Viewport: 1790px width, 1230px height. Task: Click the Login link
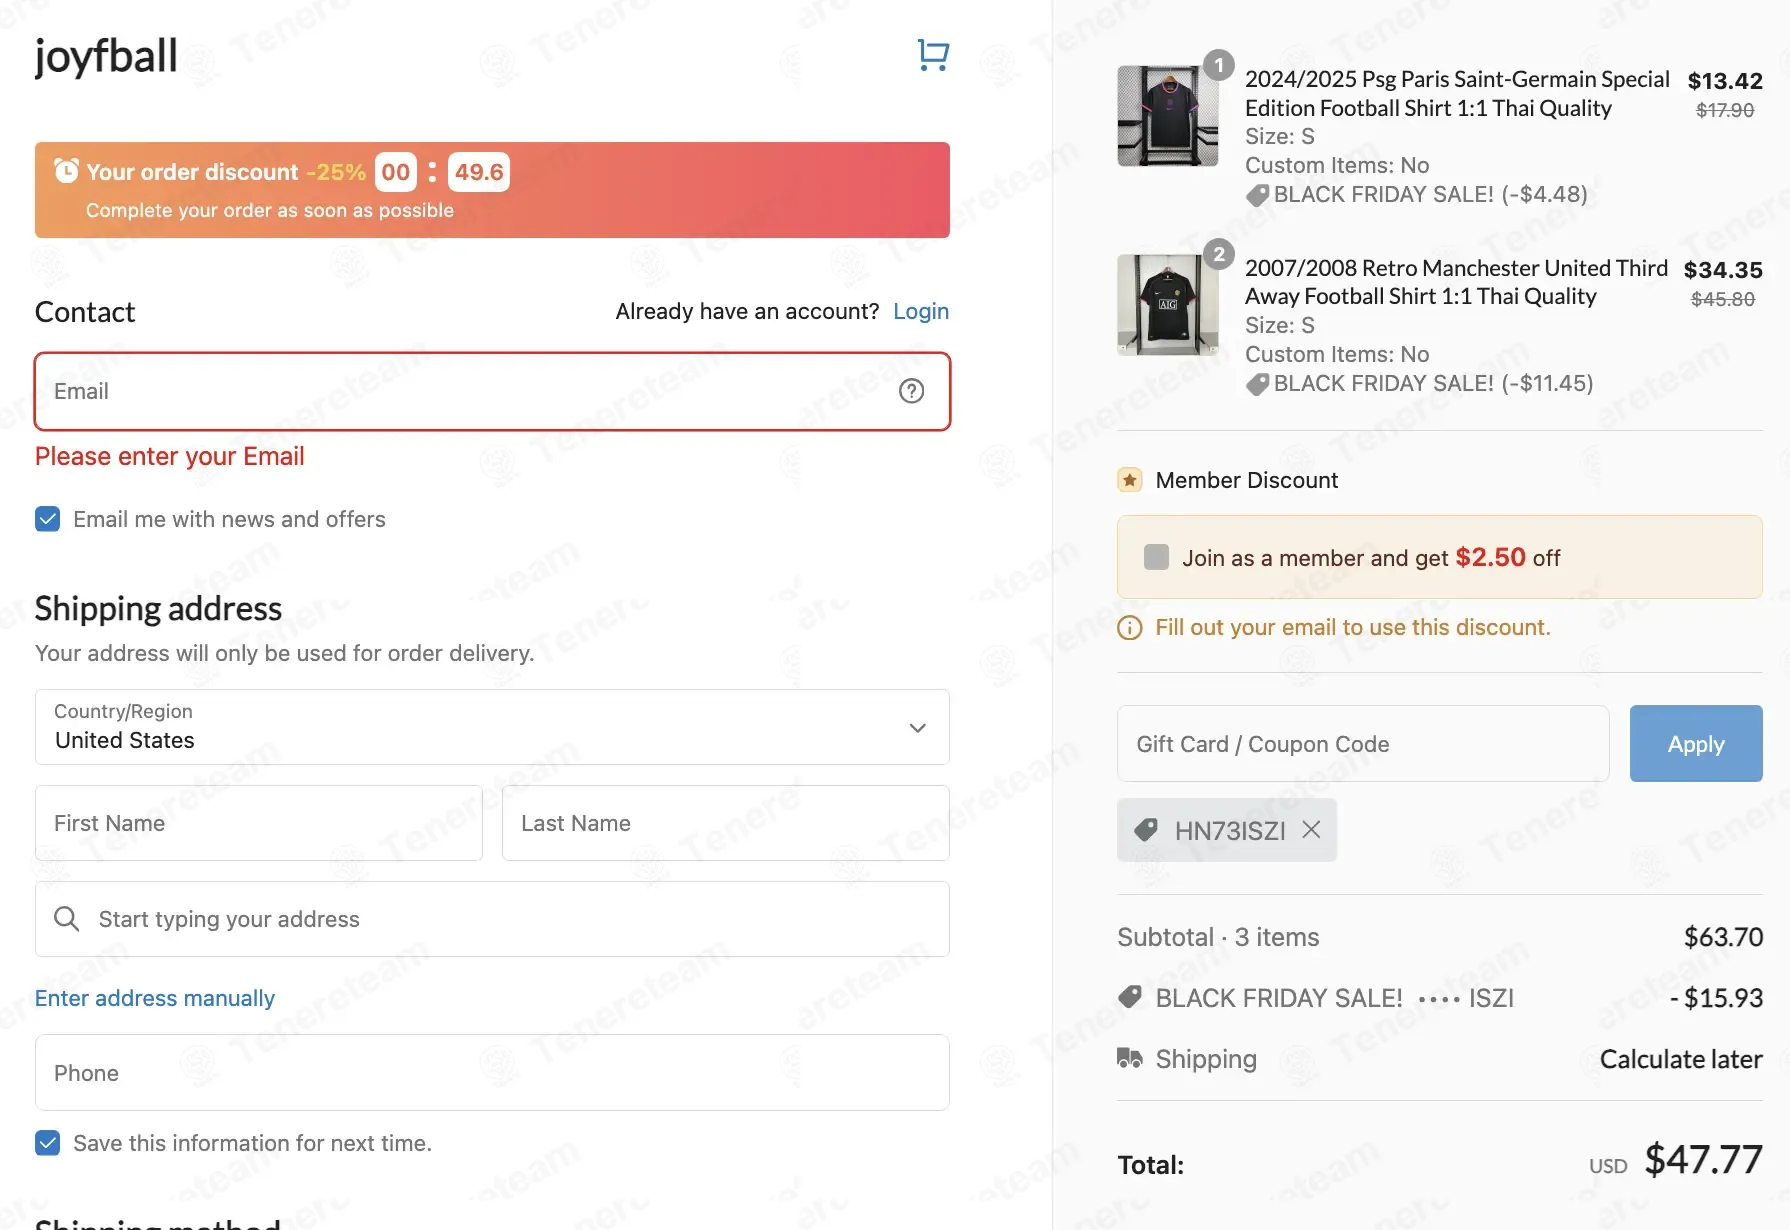click(921, 312)
